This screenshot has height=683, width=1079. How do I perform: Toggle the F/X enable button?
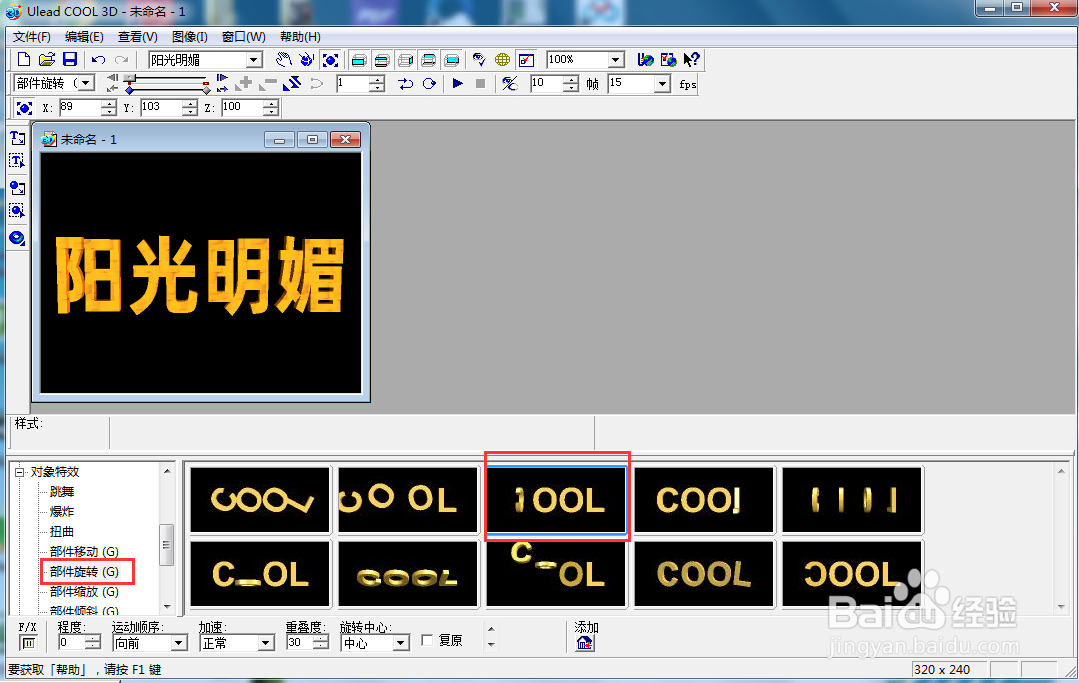(28, 643)
